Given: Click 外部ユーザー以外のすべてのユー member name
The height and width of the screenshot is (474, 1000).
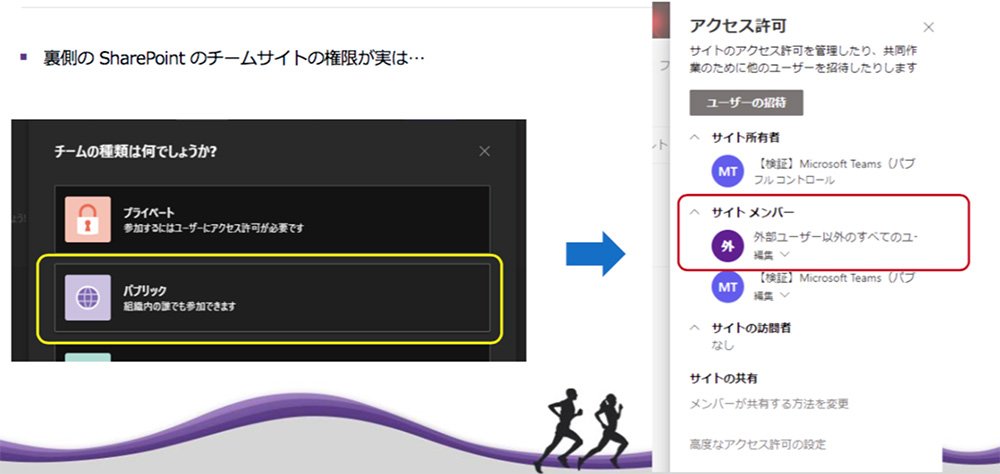Looking at the screenshot, I should click(x=835, y=238).
